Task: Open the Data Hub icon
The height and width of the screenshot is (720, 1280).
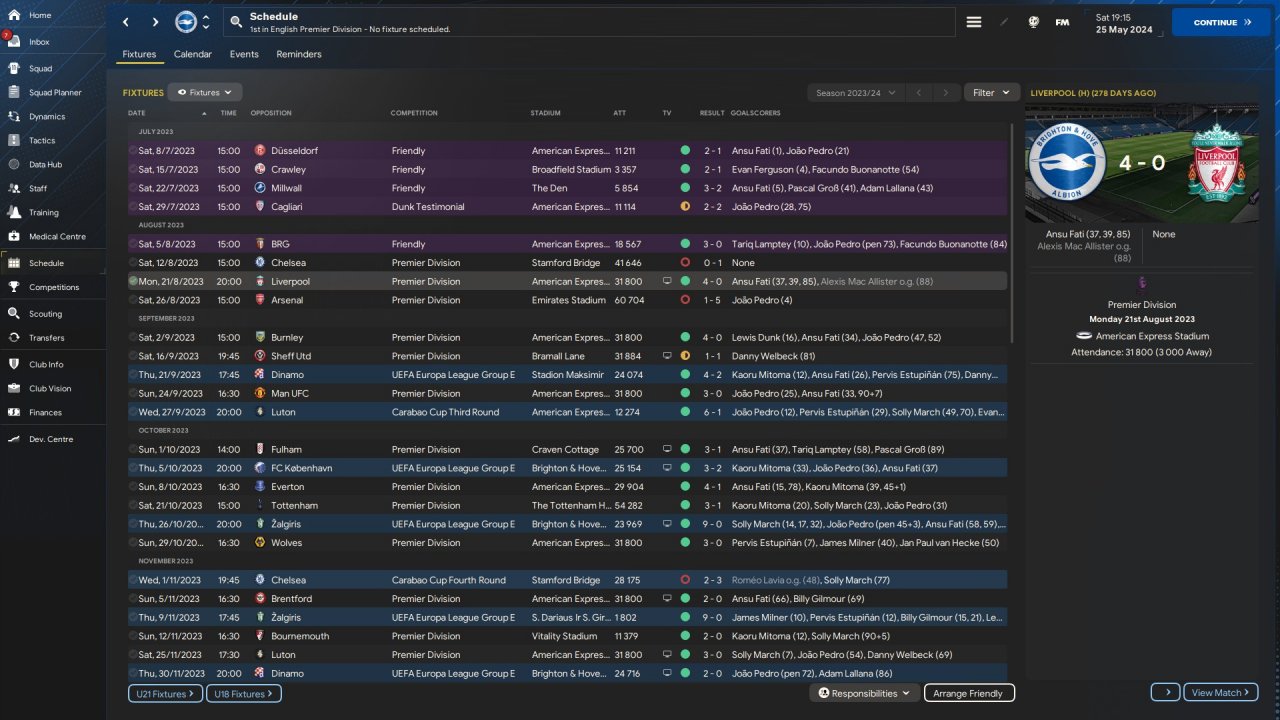Action: [x=14, y=164]
